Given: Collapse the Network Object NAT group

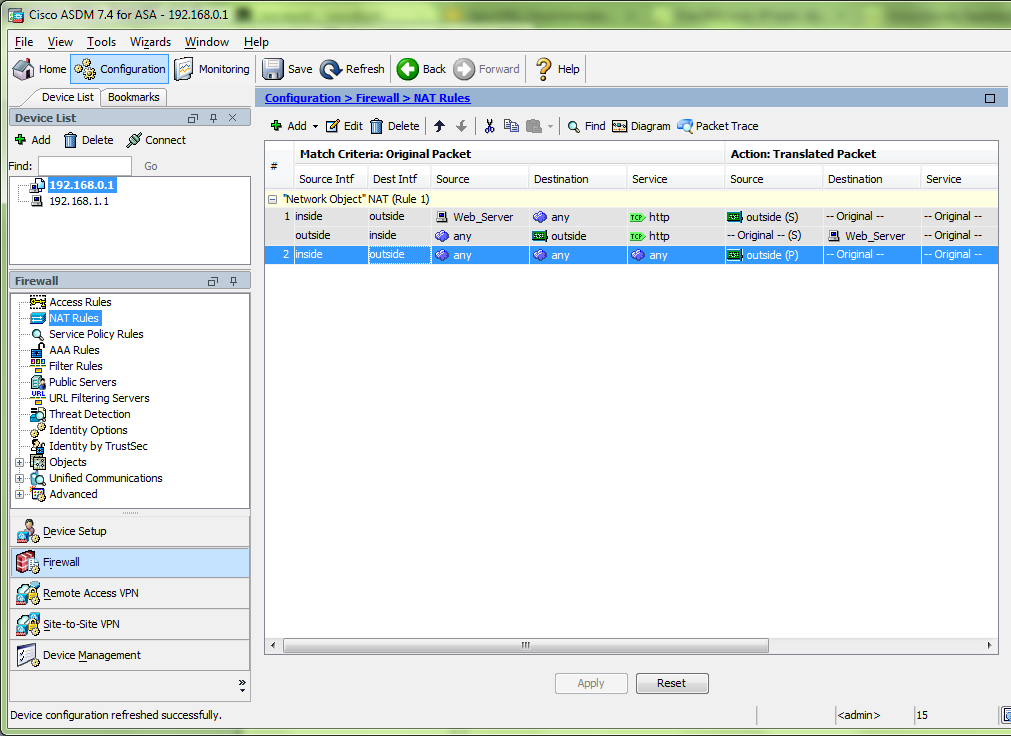Looking at the screenshot, I should coord(273,199).
